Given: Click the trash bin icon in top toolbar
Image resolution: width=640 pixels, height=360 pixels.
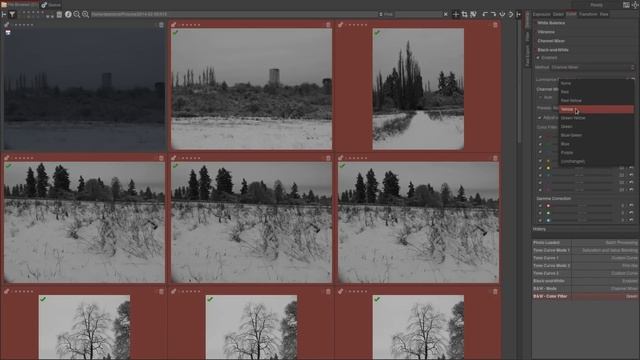Looking at the screenshot, I should pyautogui.click(x=59, y=14).
